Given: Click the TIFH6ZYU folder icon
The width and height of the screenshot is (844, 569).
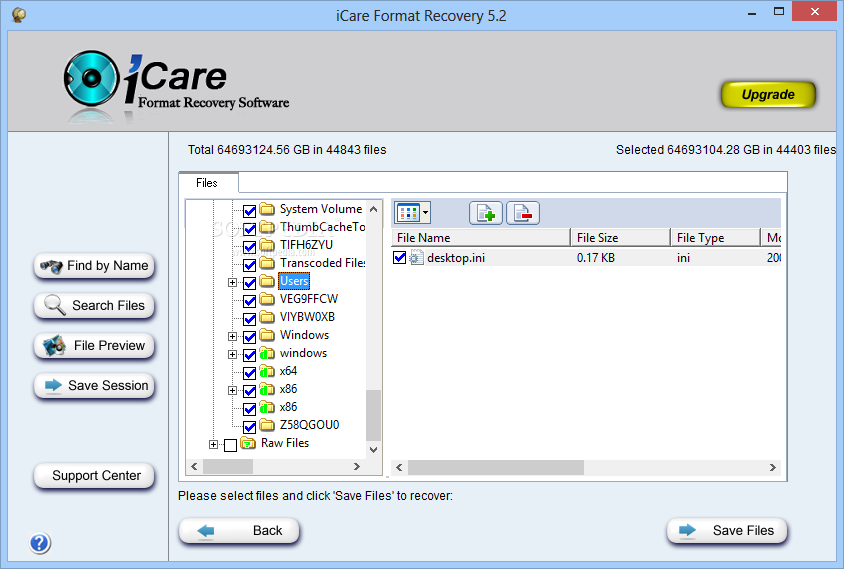Looking at the screenshot, I should point(266,244).
